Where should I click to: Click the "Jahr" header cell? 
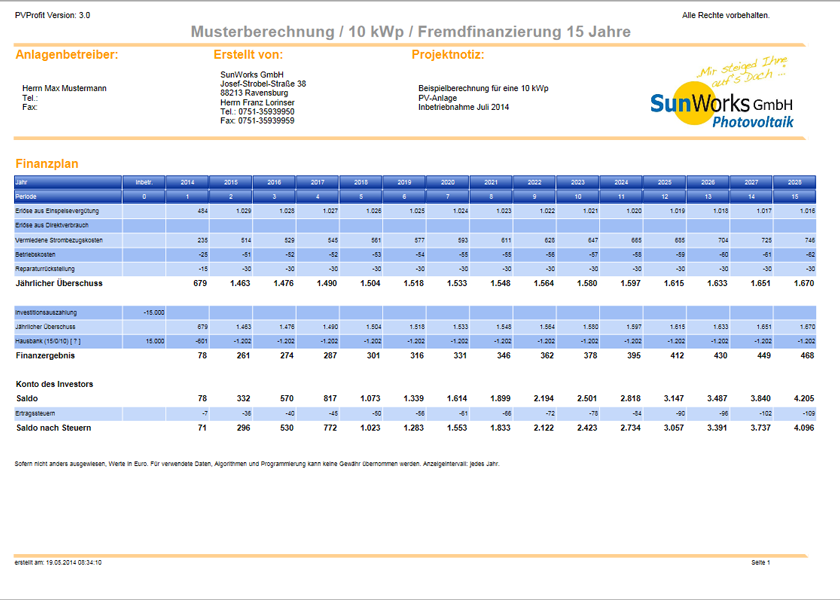tap(68, 182)
